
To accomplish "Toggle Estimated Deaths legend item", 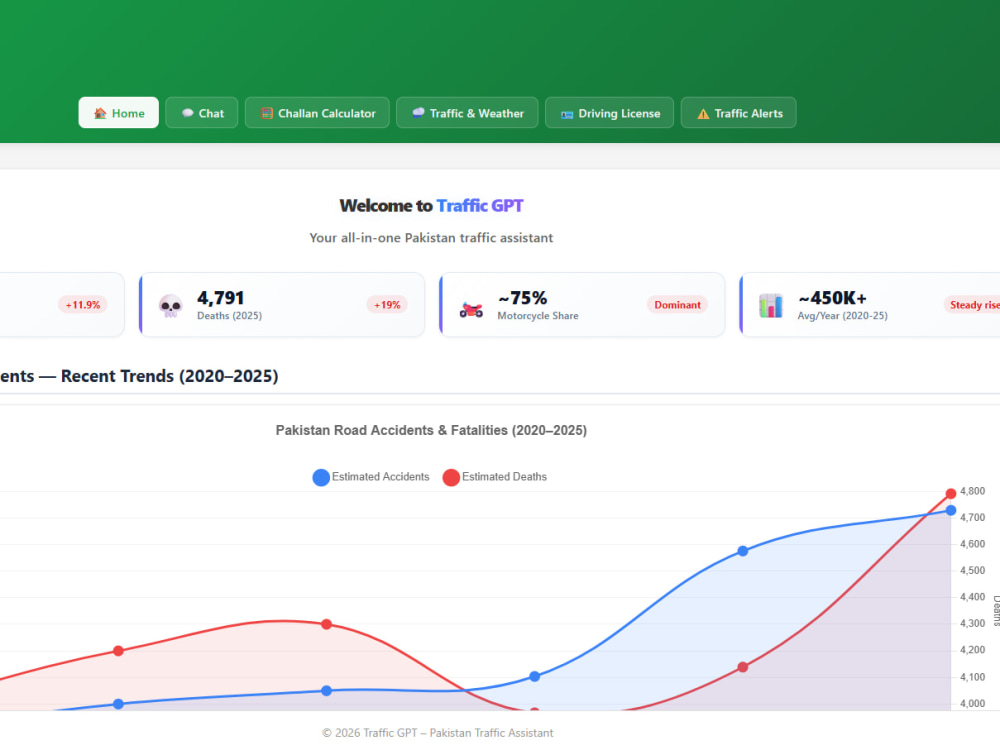I will click(x=495, y=477).
